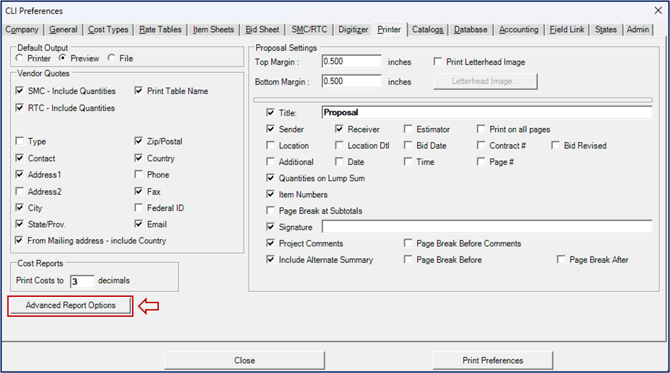Switch to the Rate Tables tab
670x373 pixels.
[160, 29]
